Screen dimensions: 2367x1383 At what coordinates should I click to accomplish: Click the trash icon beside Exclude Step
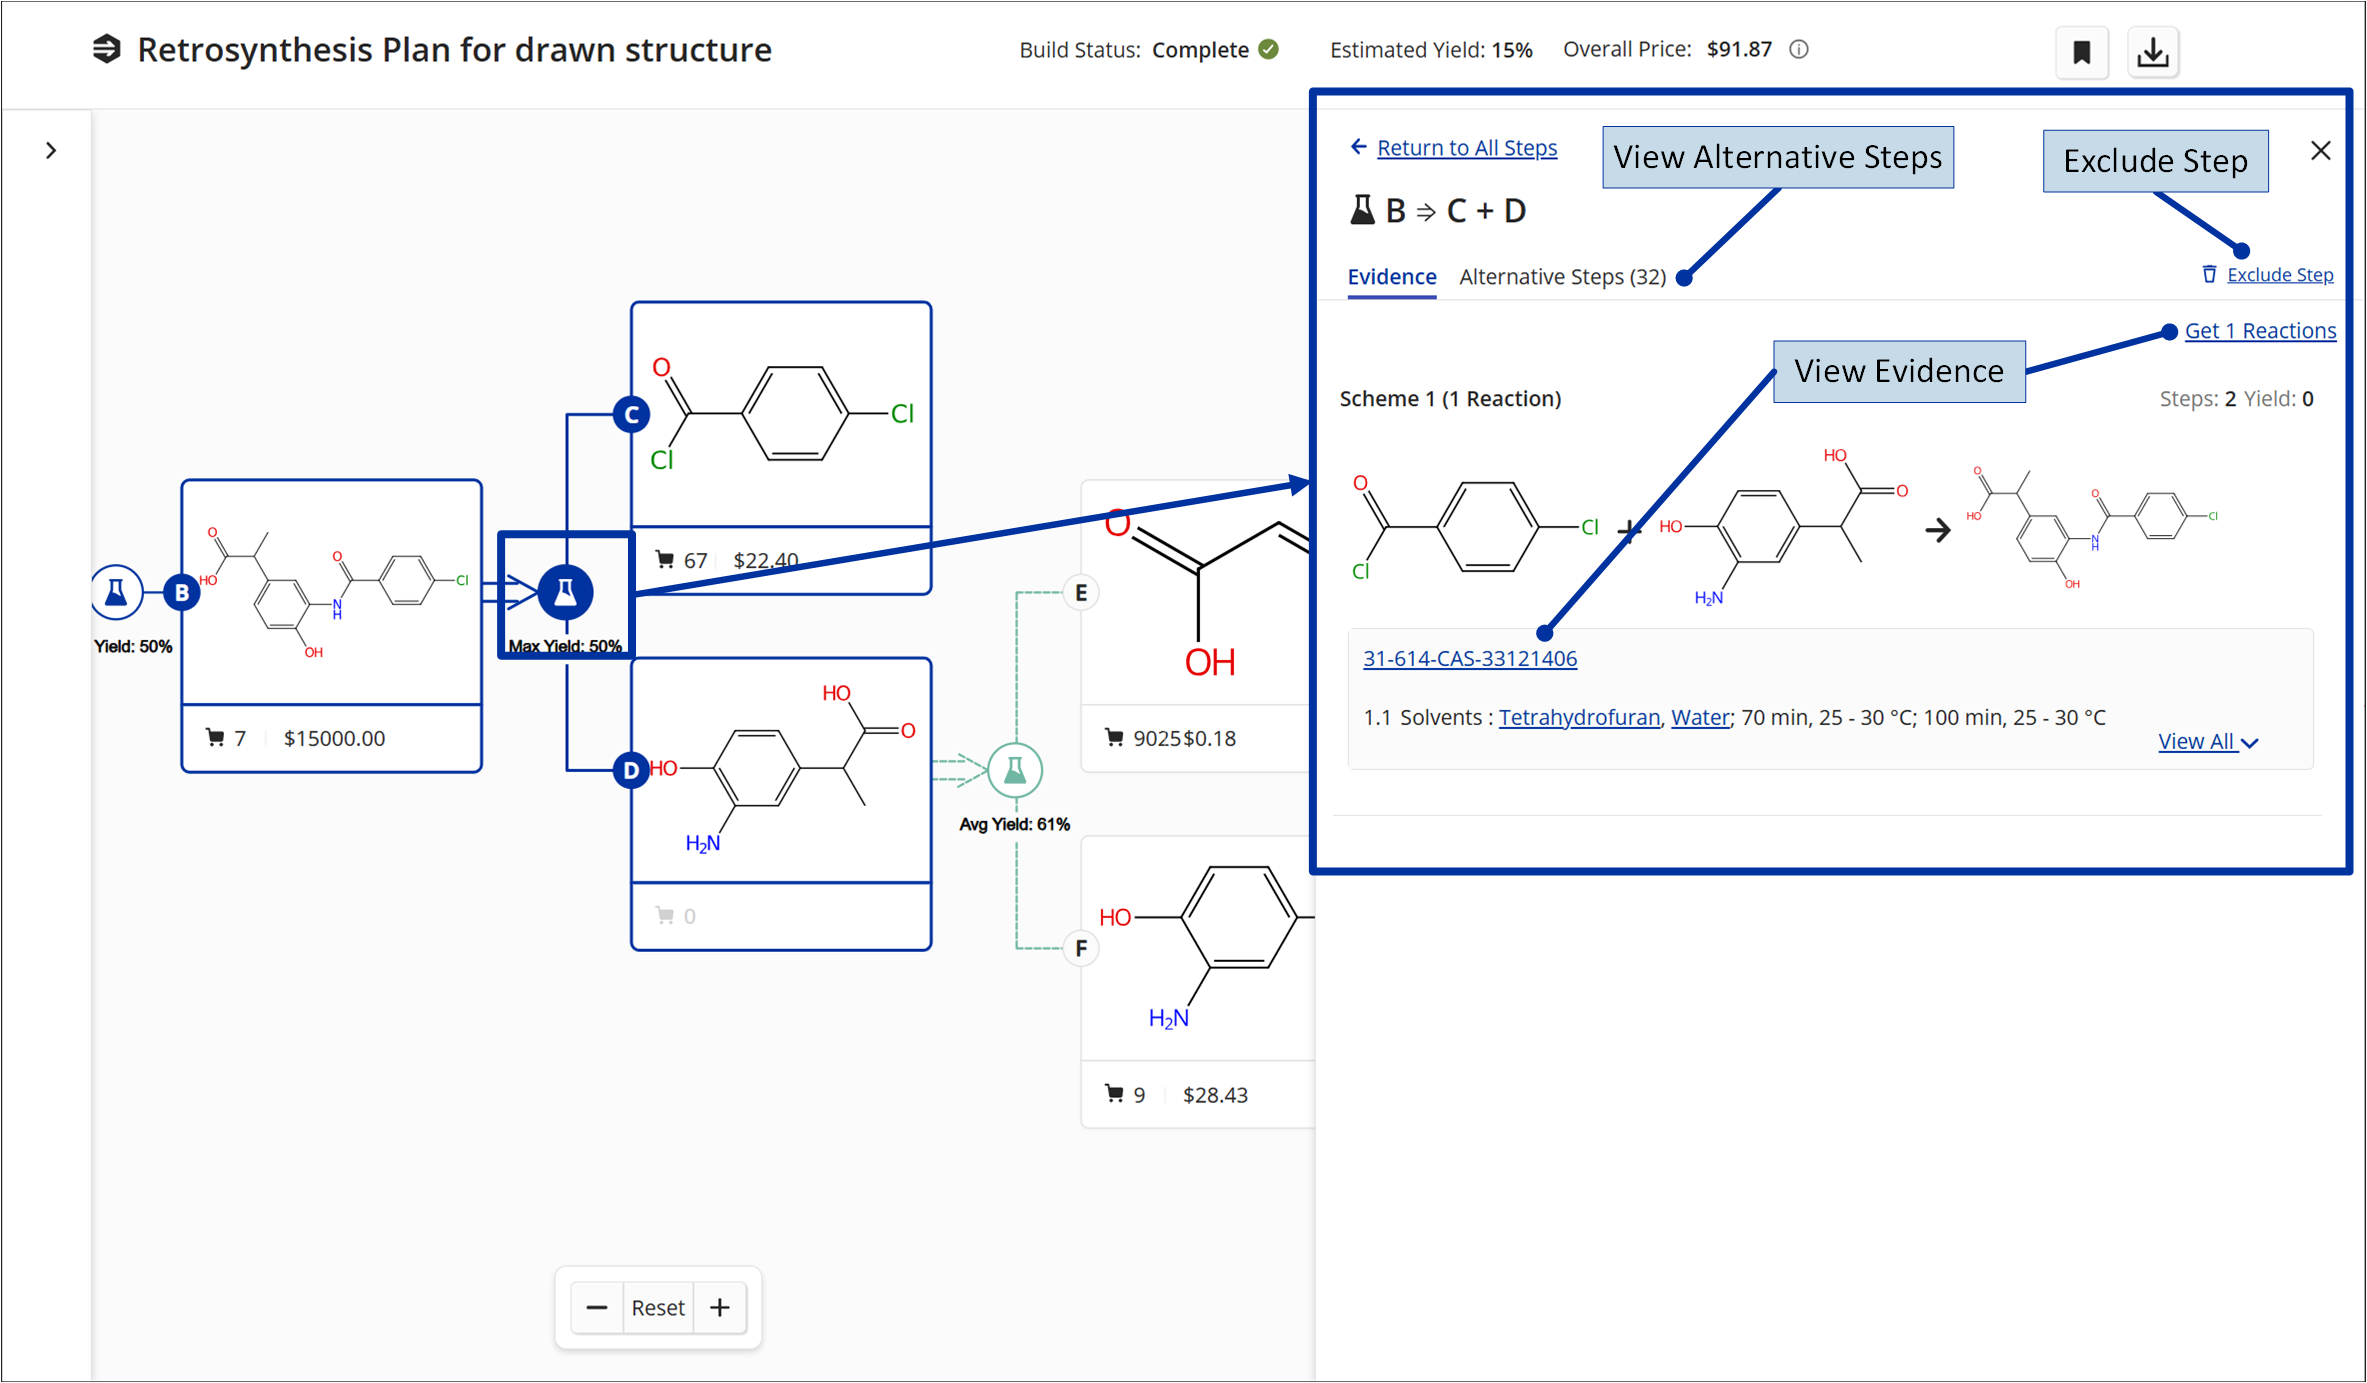pos(2210,274)
